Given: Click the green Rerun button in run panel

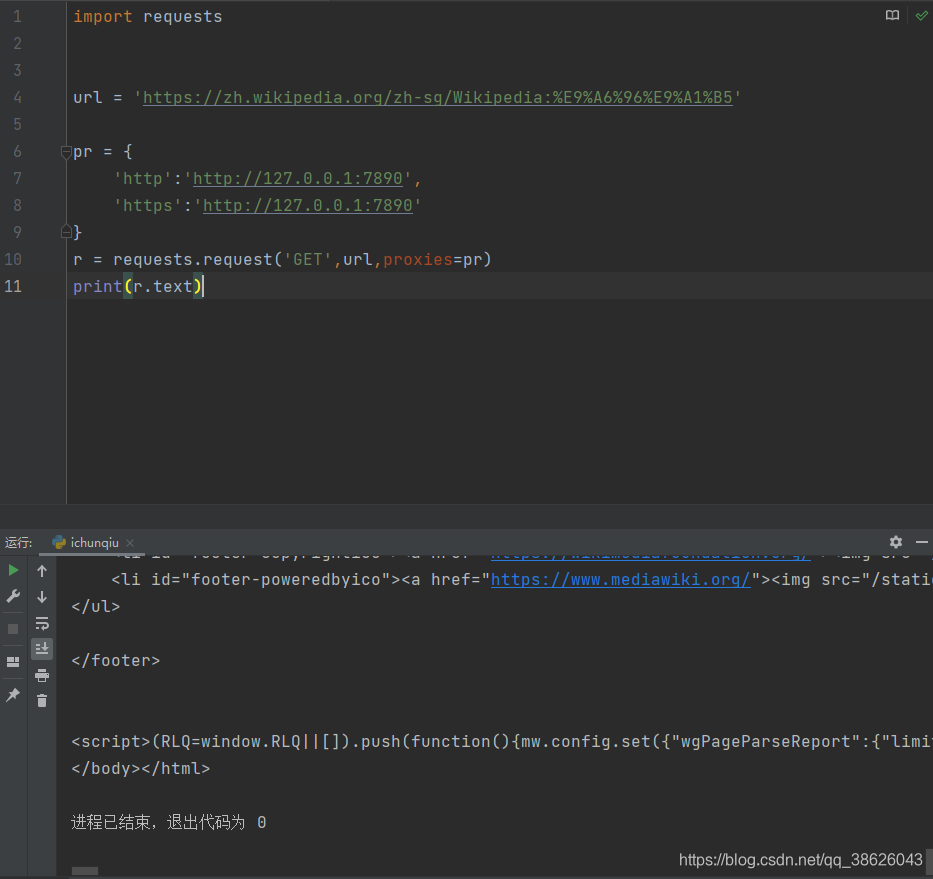Looking at the screenshot, I should point(13,570).
